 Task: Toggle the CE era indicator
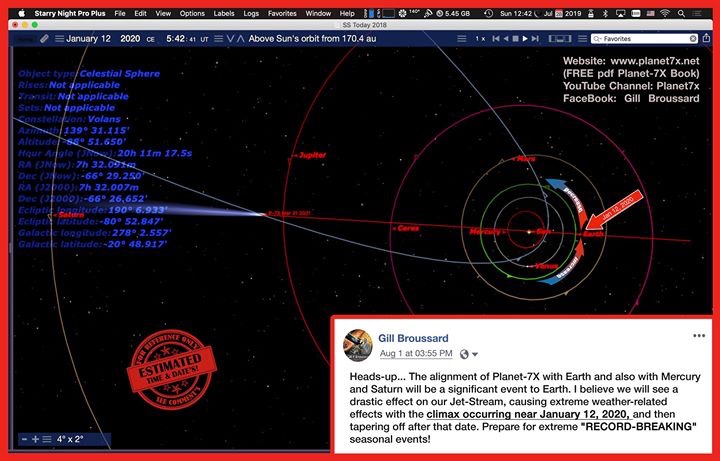[151, 39]
